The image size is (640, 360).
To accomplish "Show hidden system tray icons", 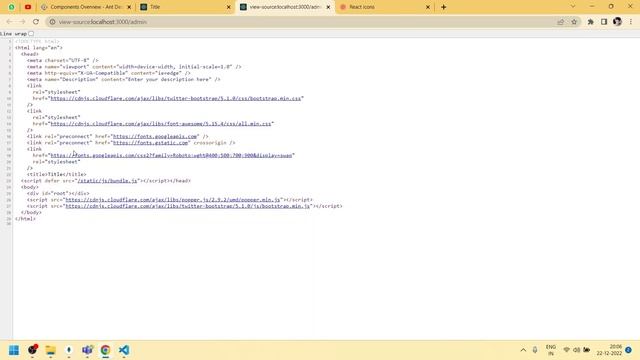I will (523, 350).
